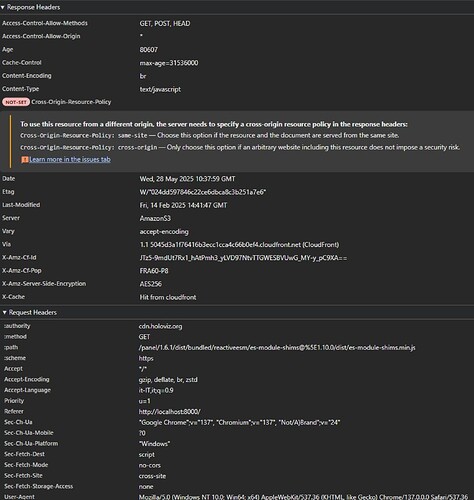Click the cdn.holoviz.org authority value
Screen dimensions: 474x500
click(160, 326)
